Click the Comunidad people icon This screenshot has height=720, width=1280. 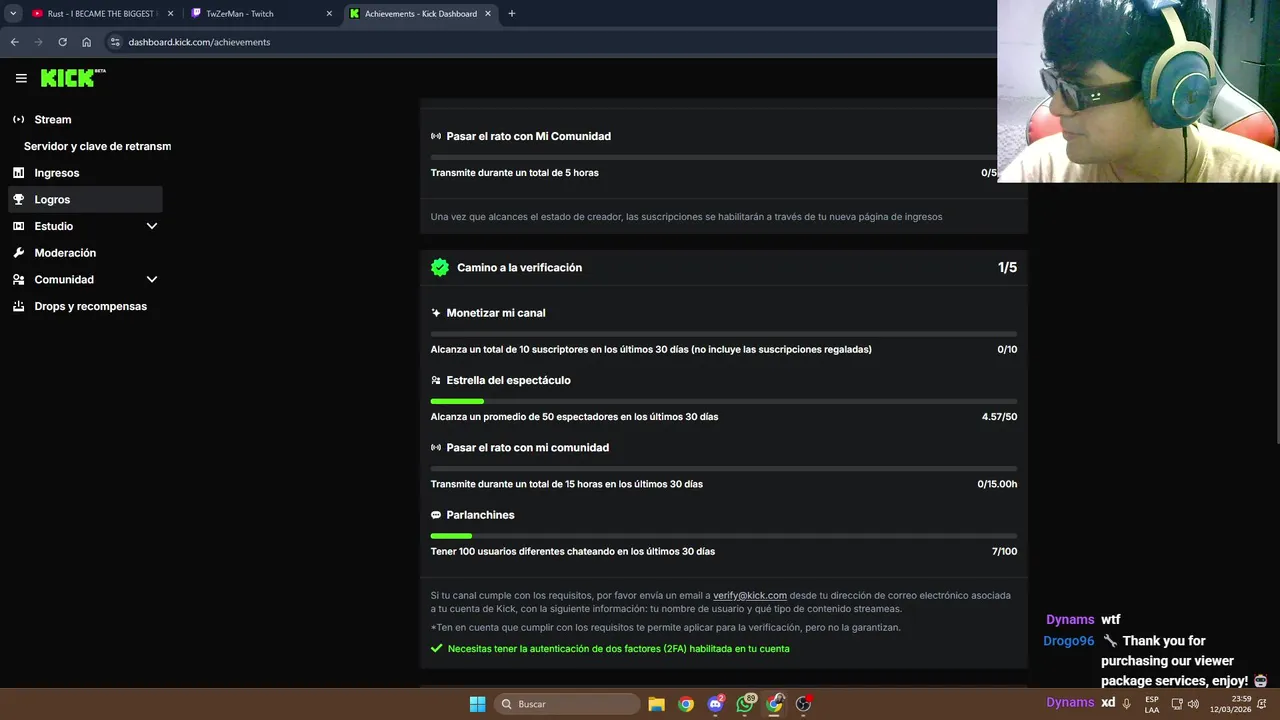click(18, 280)
